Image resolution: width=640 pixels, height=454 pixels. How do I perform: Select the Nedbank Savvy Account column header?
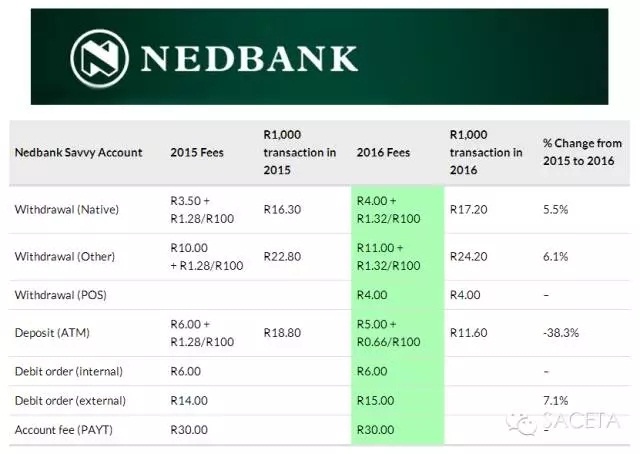(78, 153)
